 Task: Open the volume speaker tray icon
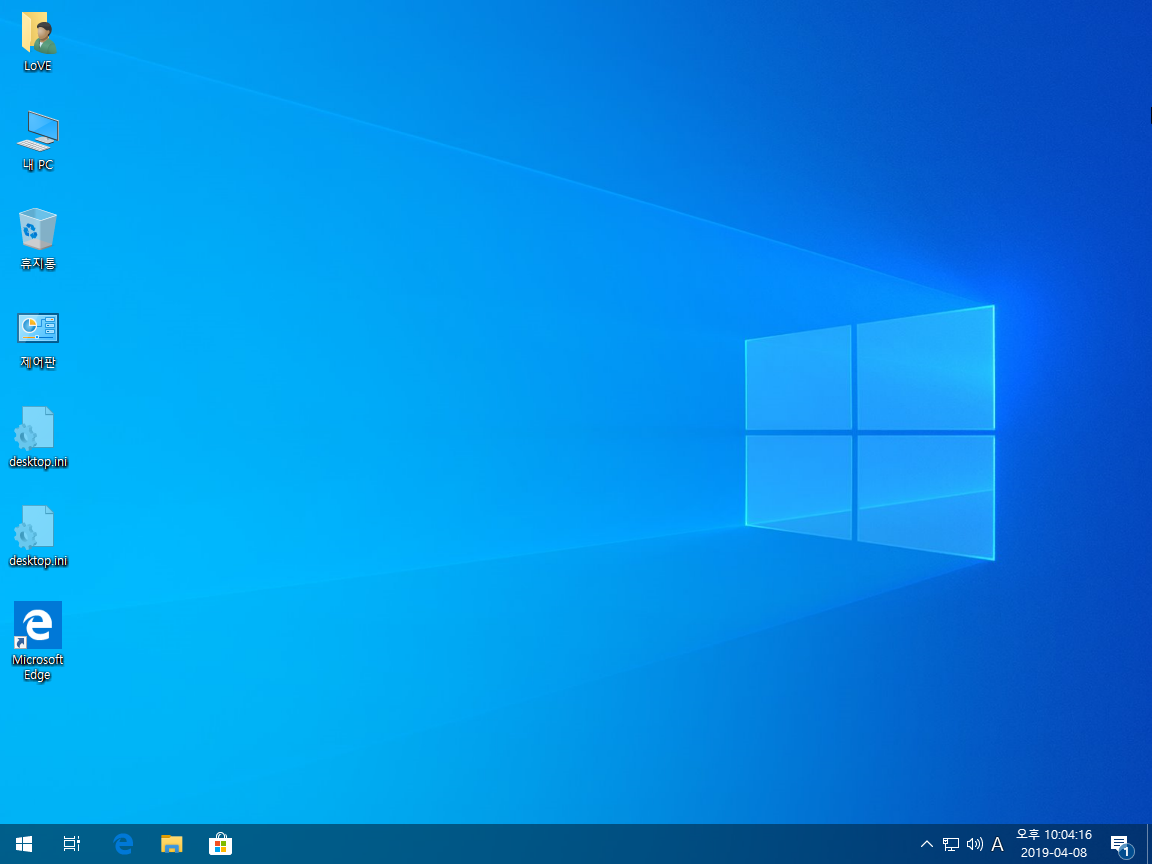(974, 844)
